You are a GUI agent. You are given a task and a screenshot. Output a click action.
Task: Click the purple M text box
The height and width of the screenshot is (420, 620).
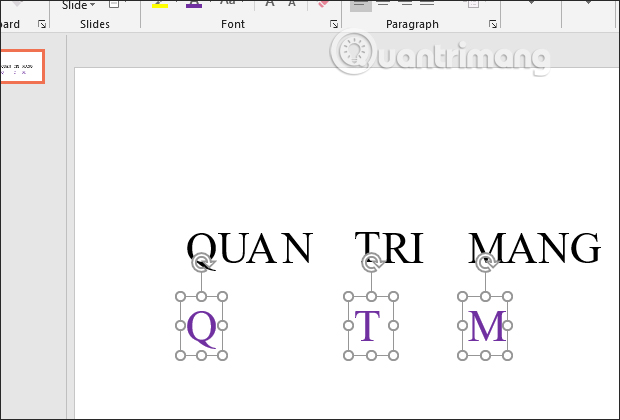pyautogui.click(x=487, y=326)
